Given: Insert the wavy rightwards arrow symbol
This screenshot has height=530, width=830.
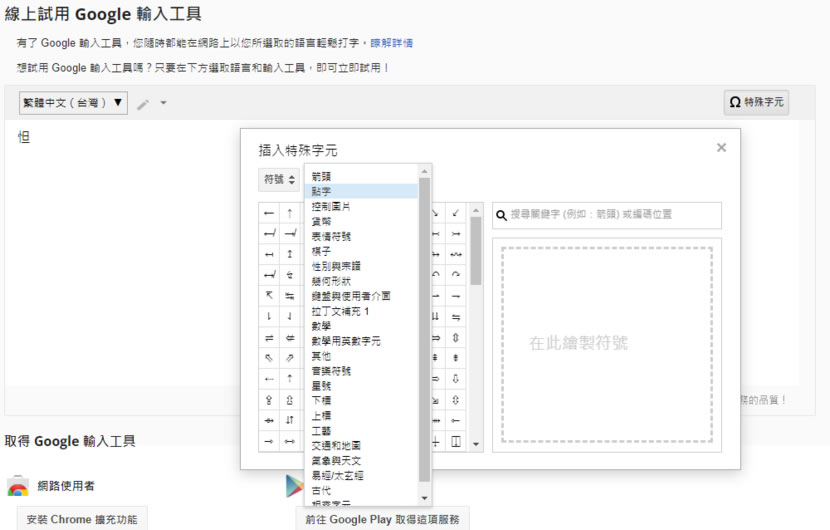Looking at the screenshot, I should coord(456,255).
